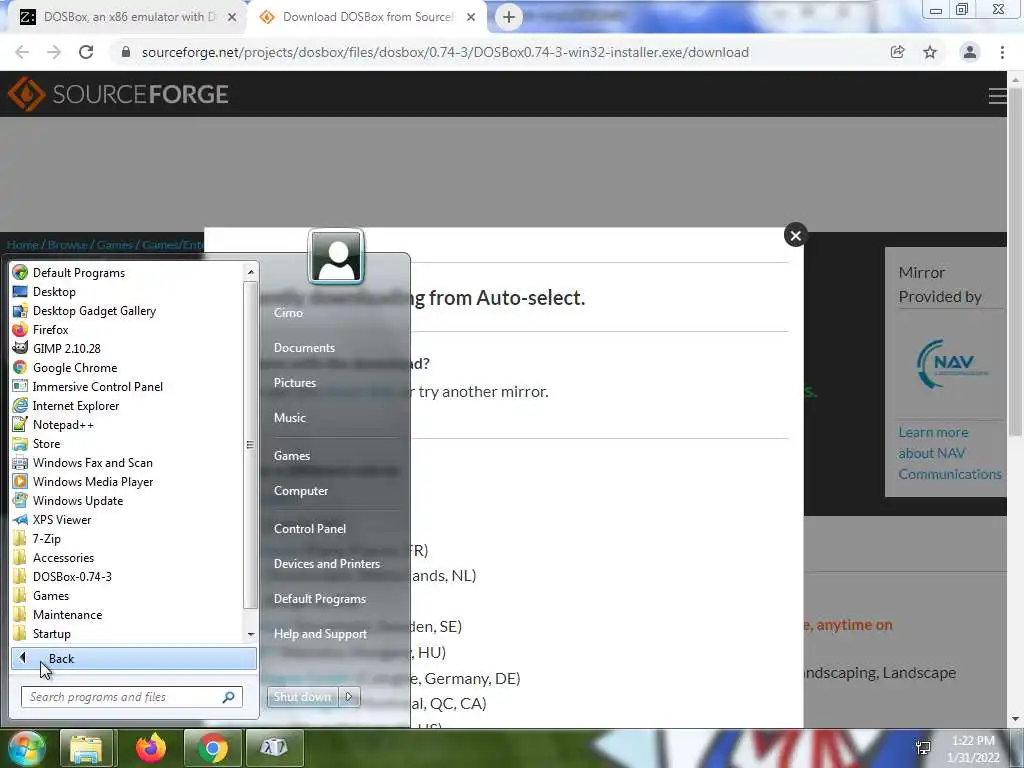Viewport: 1024px width, 768px height.
Task: Click the Start orb on the taskbar
Action: click(26, 748)
